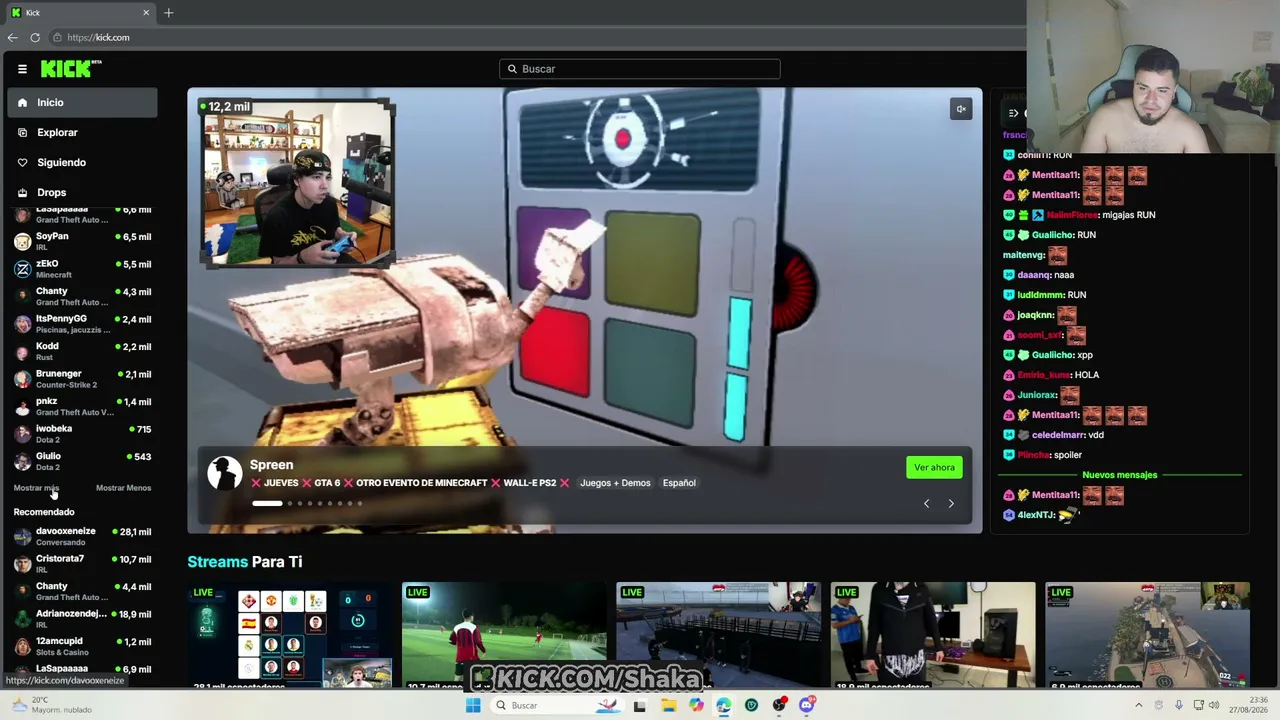Open zEkO's Minecraft channel
The width and height of the screenshot is (1280, 720).
(82, 269)
